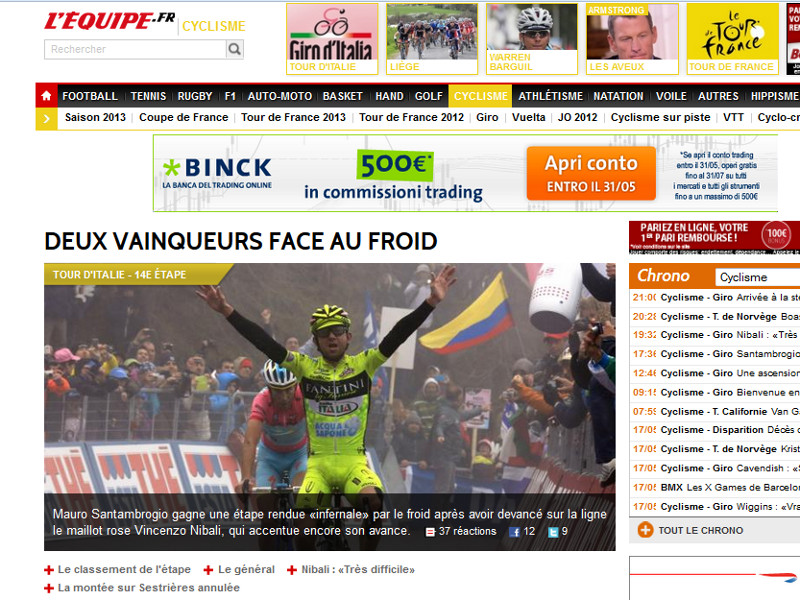
Task: Click the red home icon in the navigation bar
Action: click(46, 96)
